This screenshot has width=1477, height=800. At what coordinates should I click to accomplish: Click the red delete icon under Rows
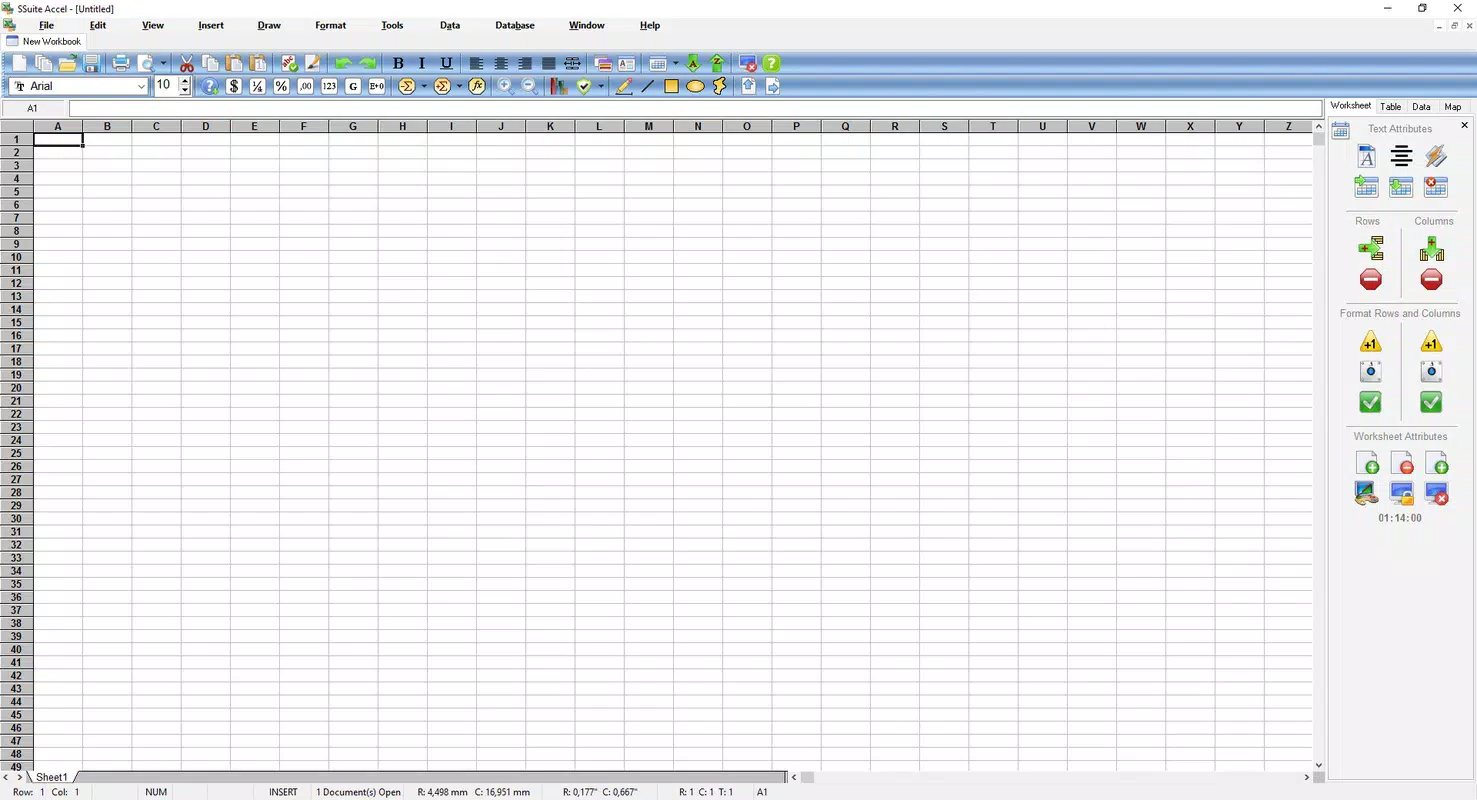click(x=1371, y=280)
